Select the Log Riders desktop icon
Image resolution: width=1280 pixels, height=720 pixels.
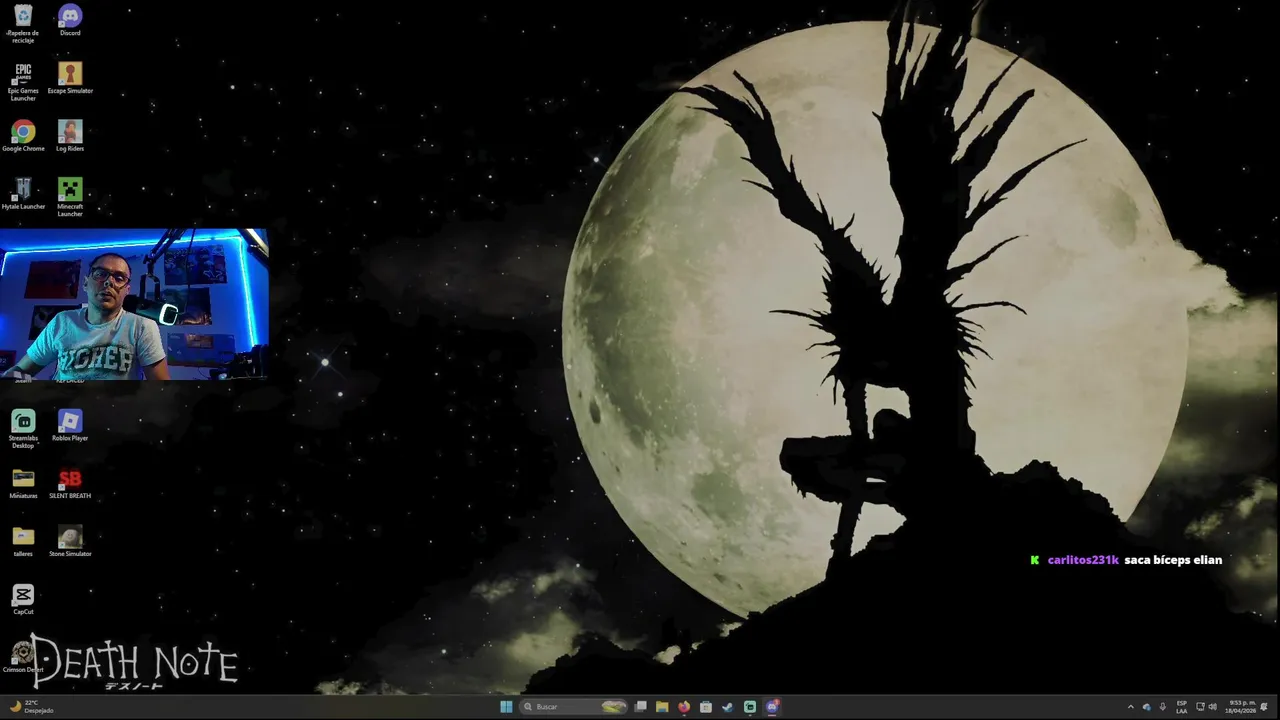pyautogui.click(x=70, y=136)
